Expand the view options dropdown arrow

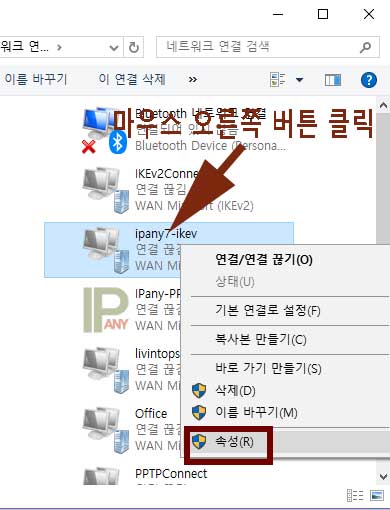(x=299, y=80)
